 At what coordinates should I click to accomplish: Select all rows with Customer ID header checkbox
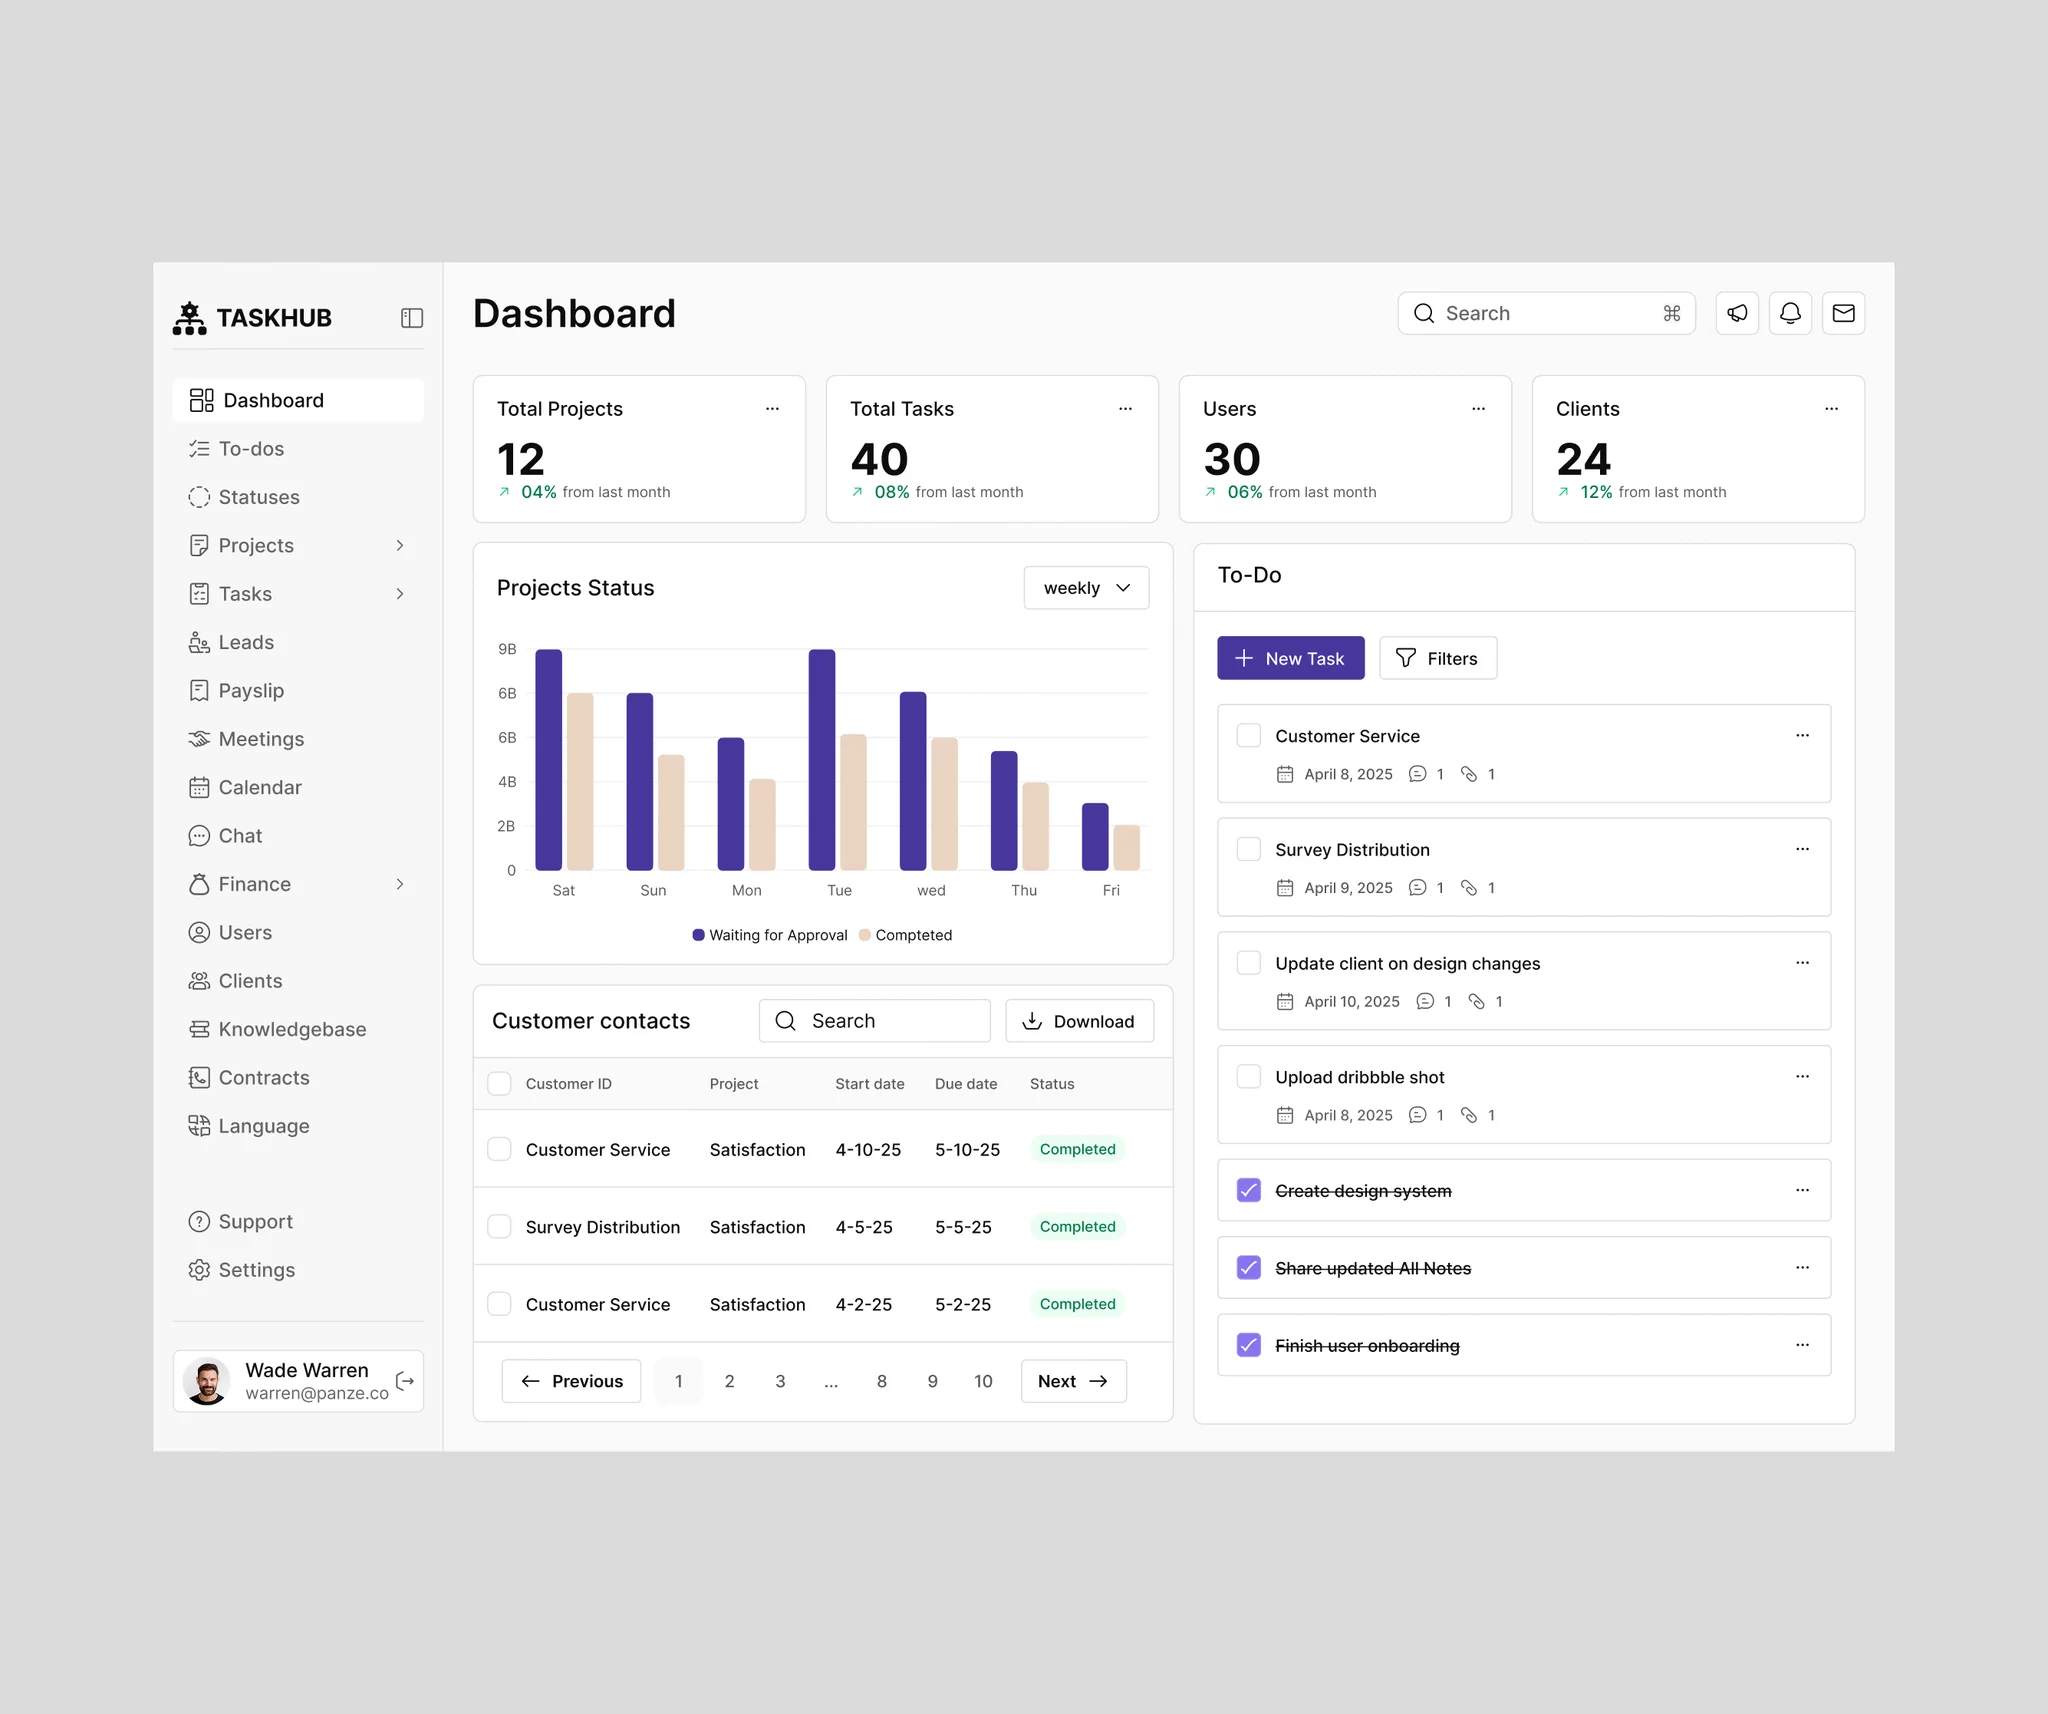click(499, 1084)
